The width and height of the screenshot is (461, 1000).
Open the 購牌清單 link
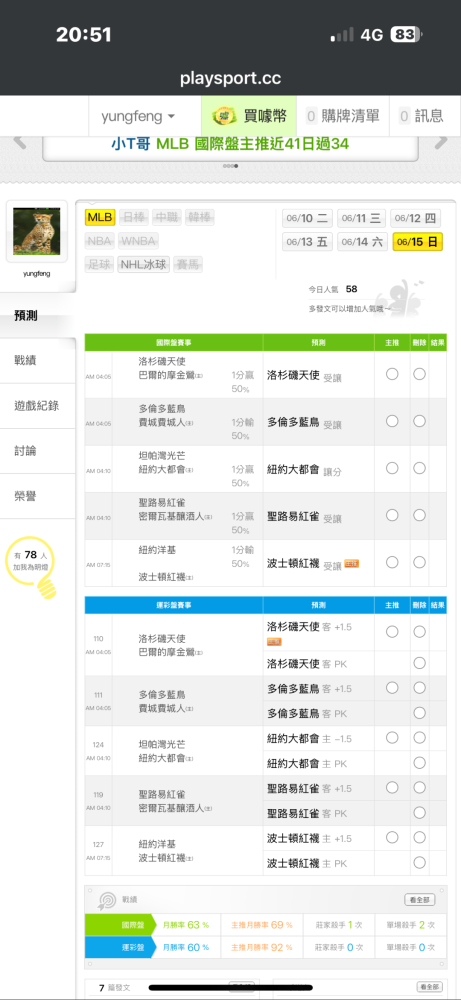(x=343, y=116)
